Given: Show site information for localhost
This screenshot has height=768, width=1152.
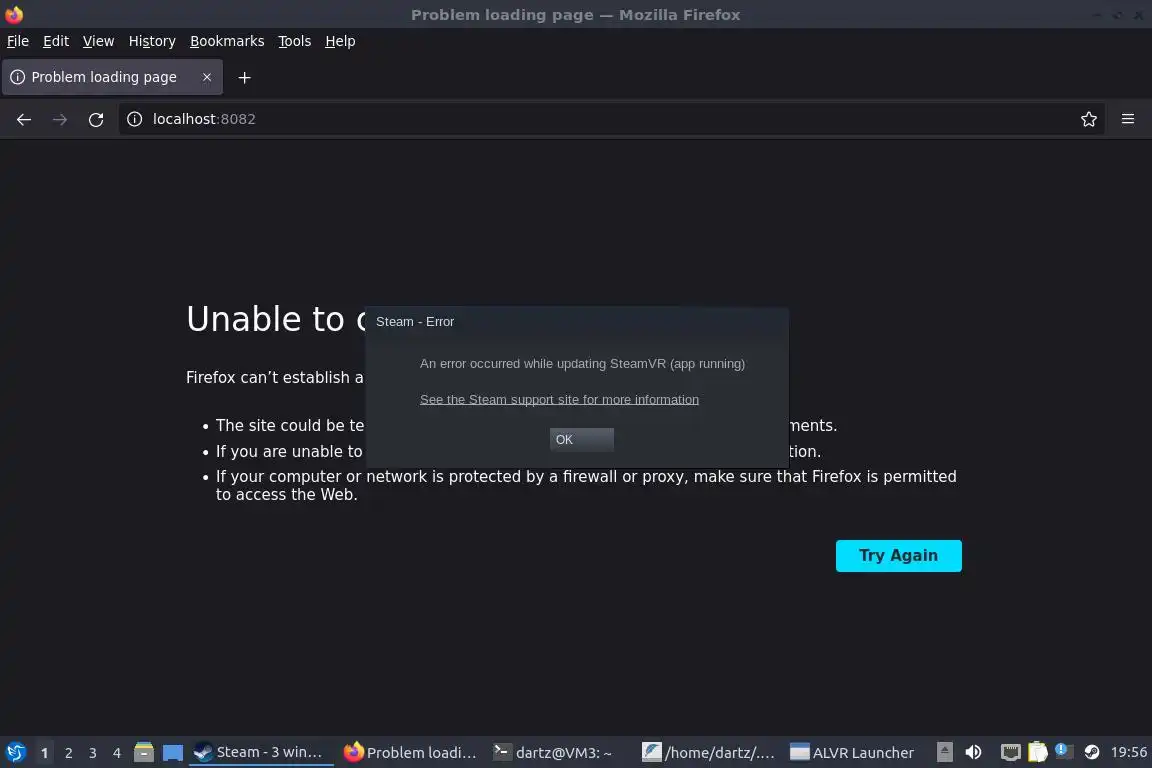Looking at the screenshot, I should [x=134, y=119].
